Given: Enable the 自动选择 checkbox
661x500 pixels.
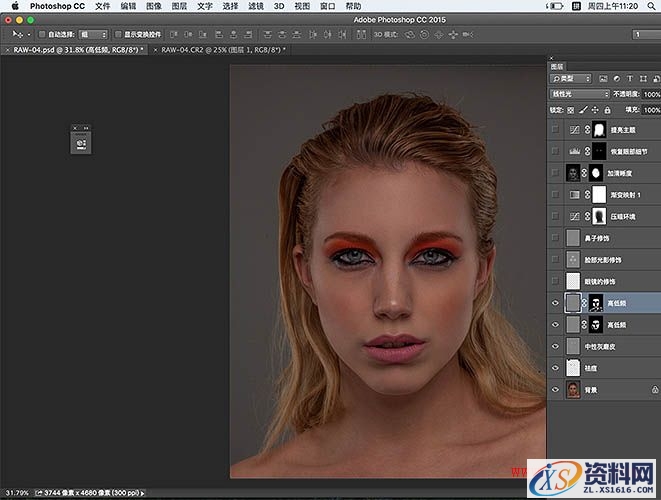Looking at the screenshot, I should click(42, 34).
